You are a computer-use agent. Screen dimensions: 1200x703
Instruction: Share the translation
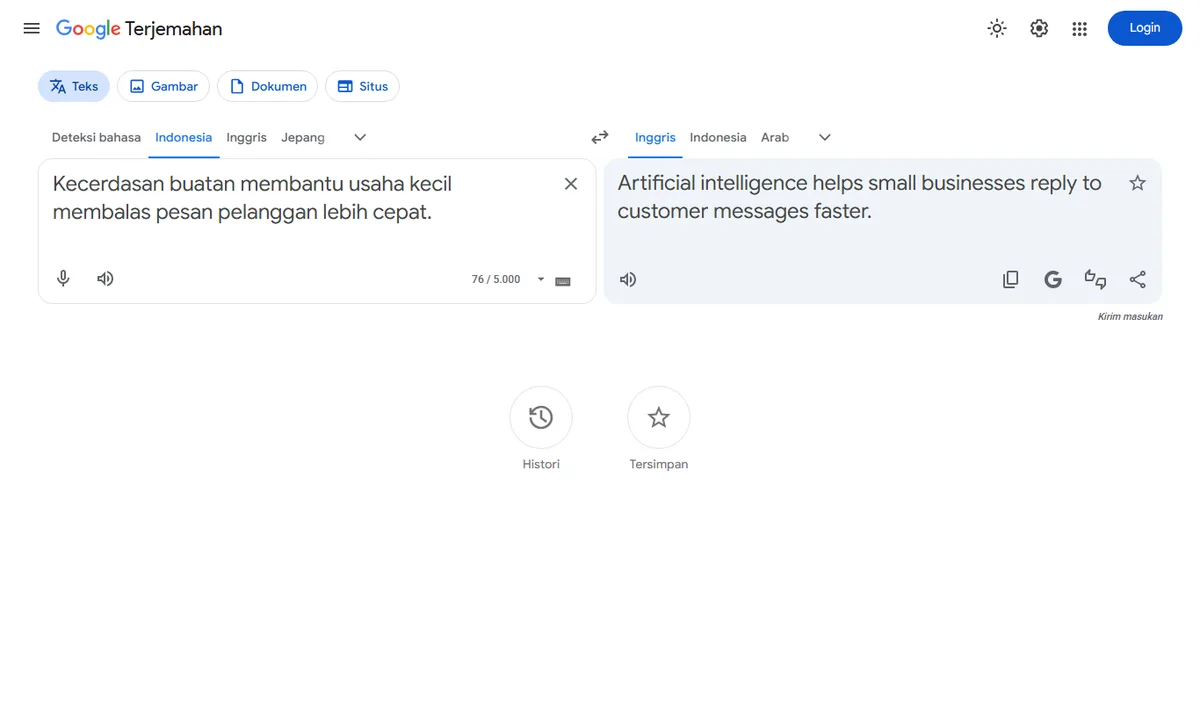1137,280
